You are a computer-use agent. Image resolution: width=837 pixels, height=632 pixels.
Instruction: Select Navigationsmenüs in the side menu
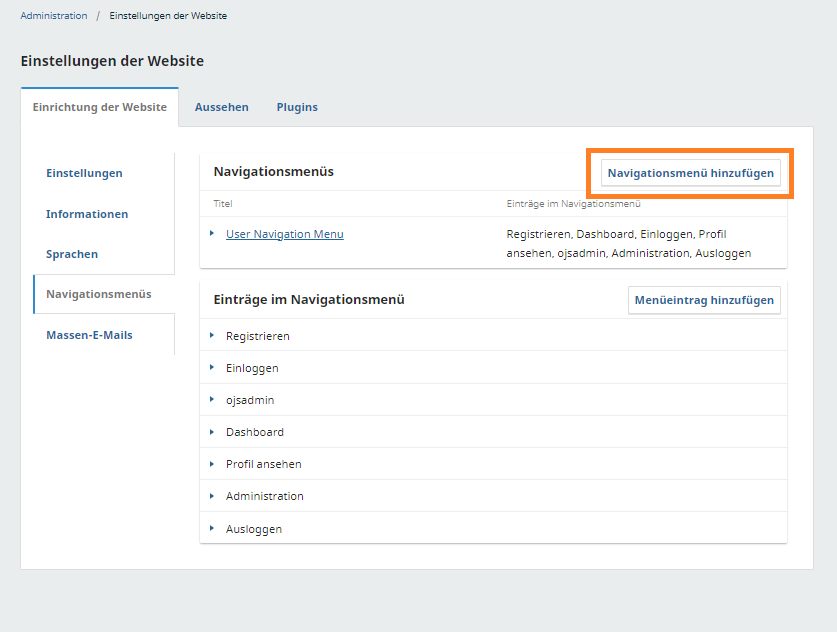pos(98,294)
